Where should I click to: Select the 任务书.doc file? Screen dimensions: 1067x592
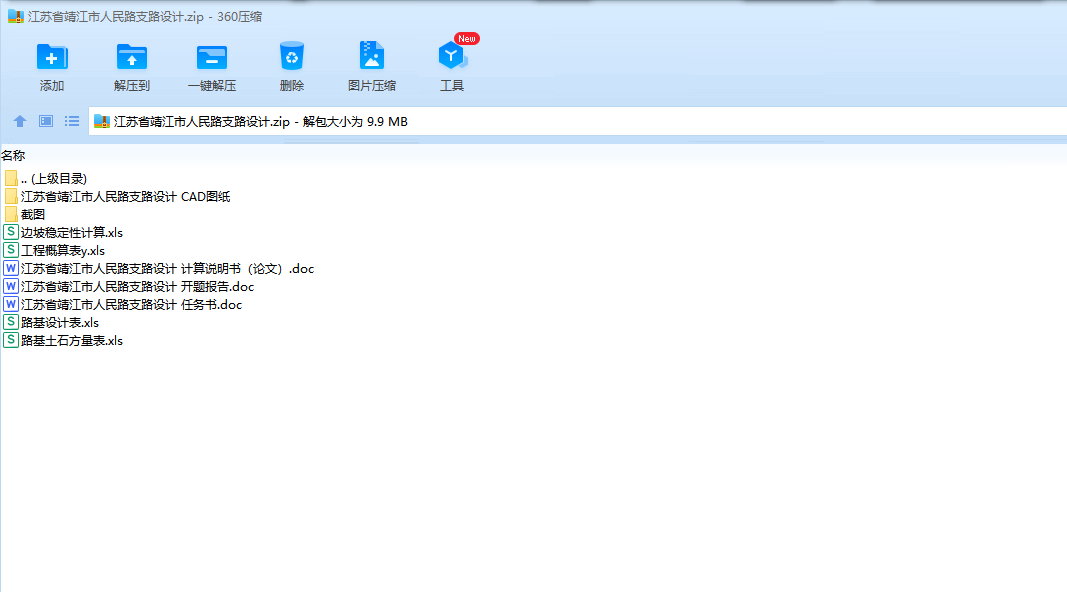[x=131, y=305]
